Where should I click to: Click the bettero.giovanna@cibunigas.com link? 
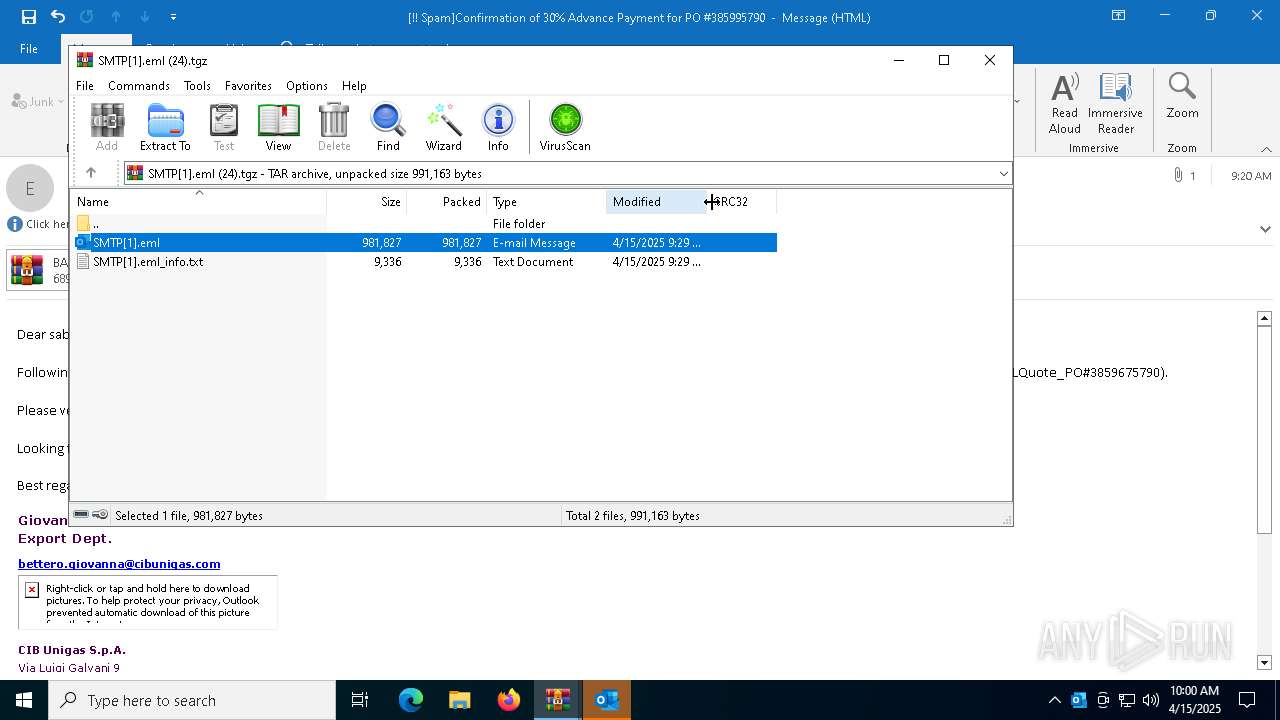119,564
